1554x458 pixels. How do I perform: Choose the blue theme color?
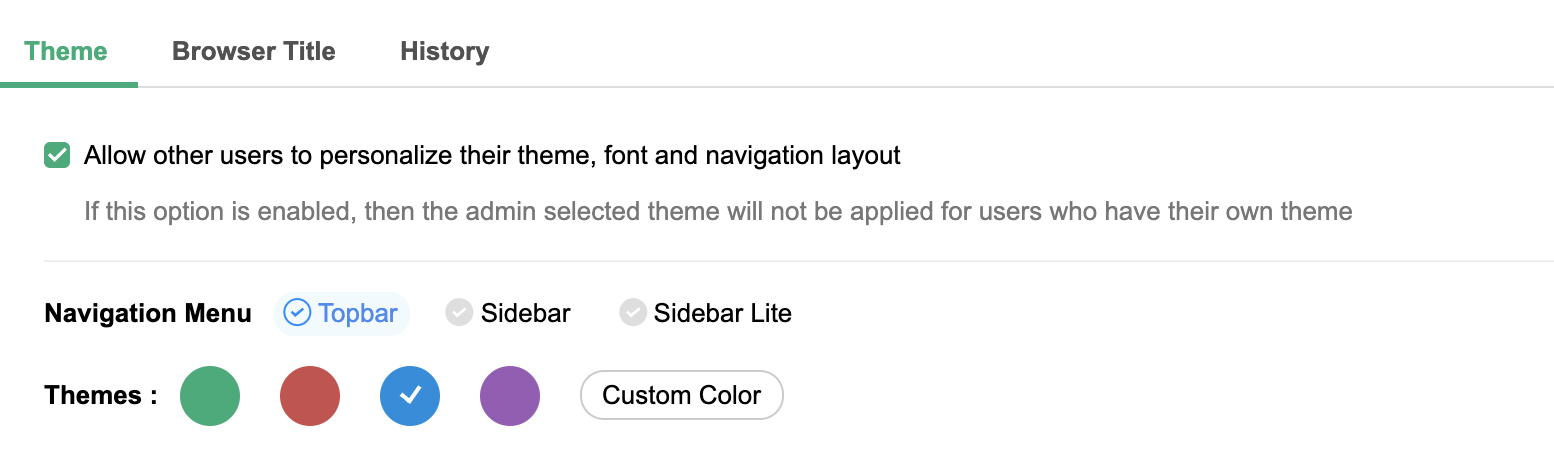(x=410, y=396)
